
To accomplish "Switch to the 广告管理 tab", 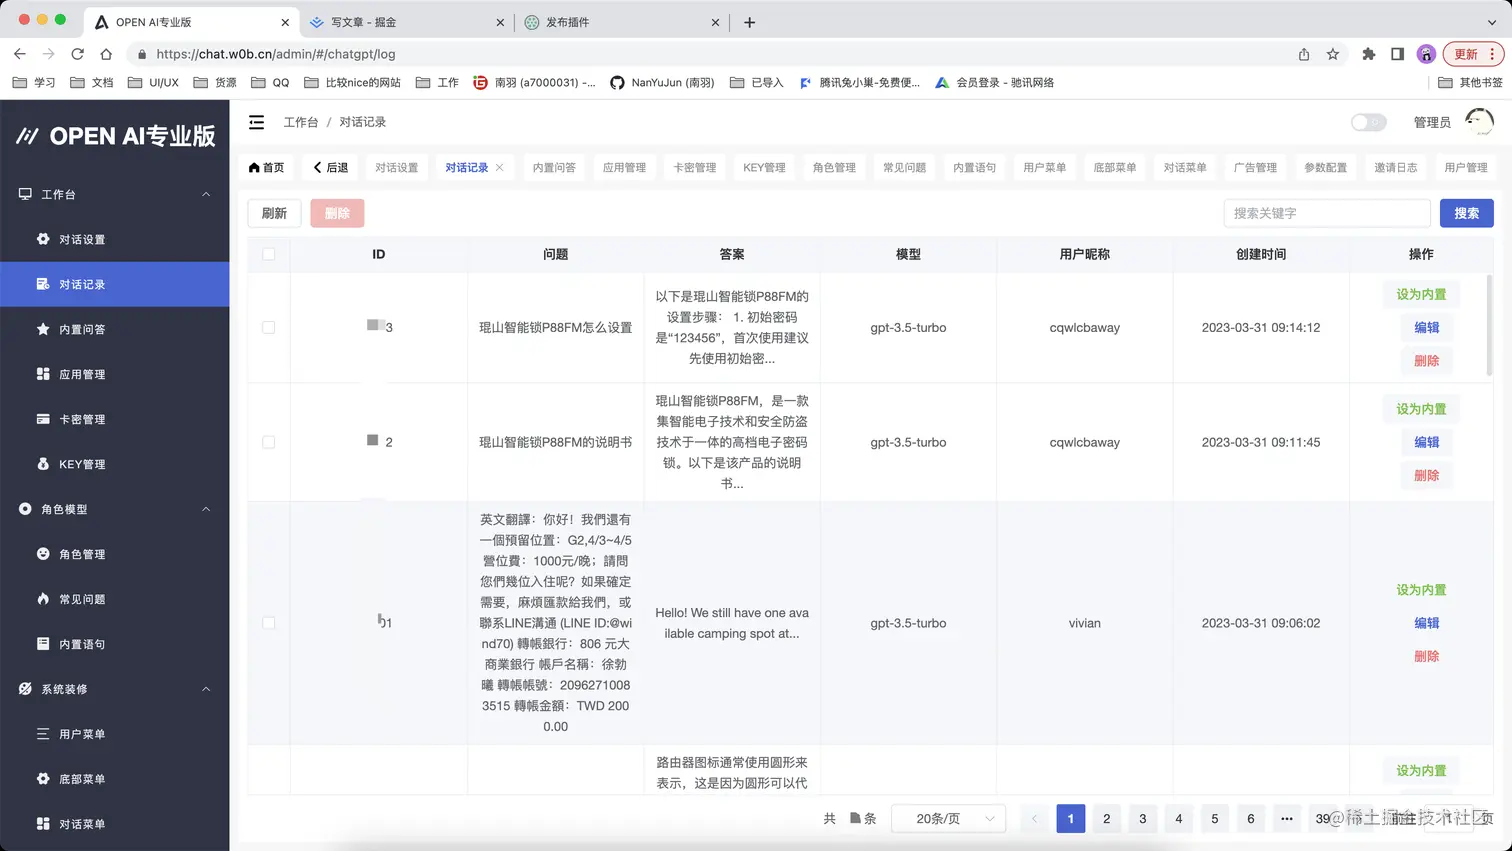I will pos(1256,167).
